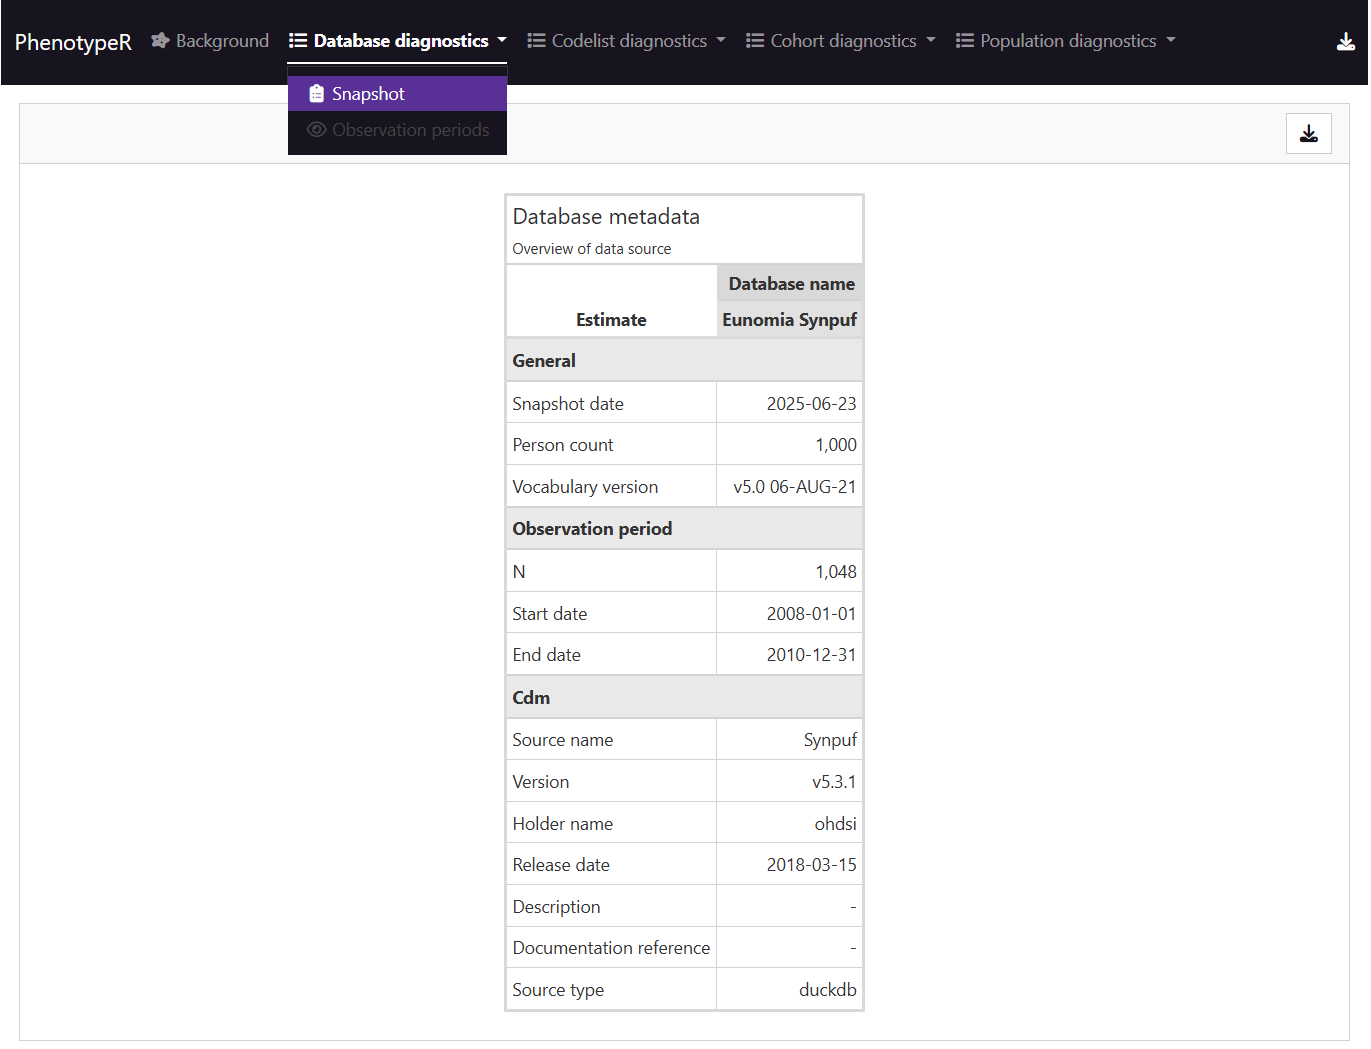1371x1049 pixels.
Task: Click the eye icon beside Observation periods
Action: pyautogui.click(x=316, y=130)
